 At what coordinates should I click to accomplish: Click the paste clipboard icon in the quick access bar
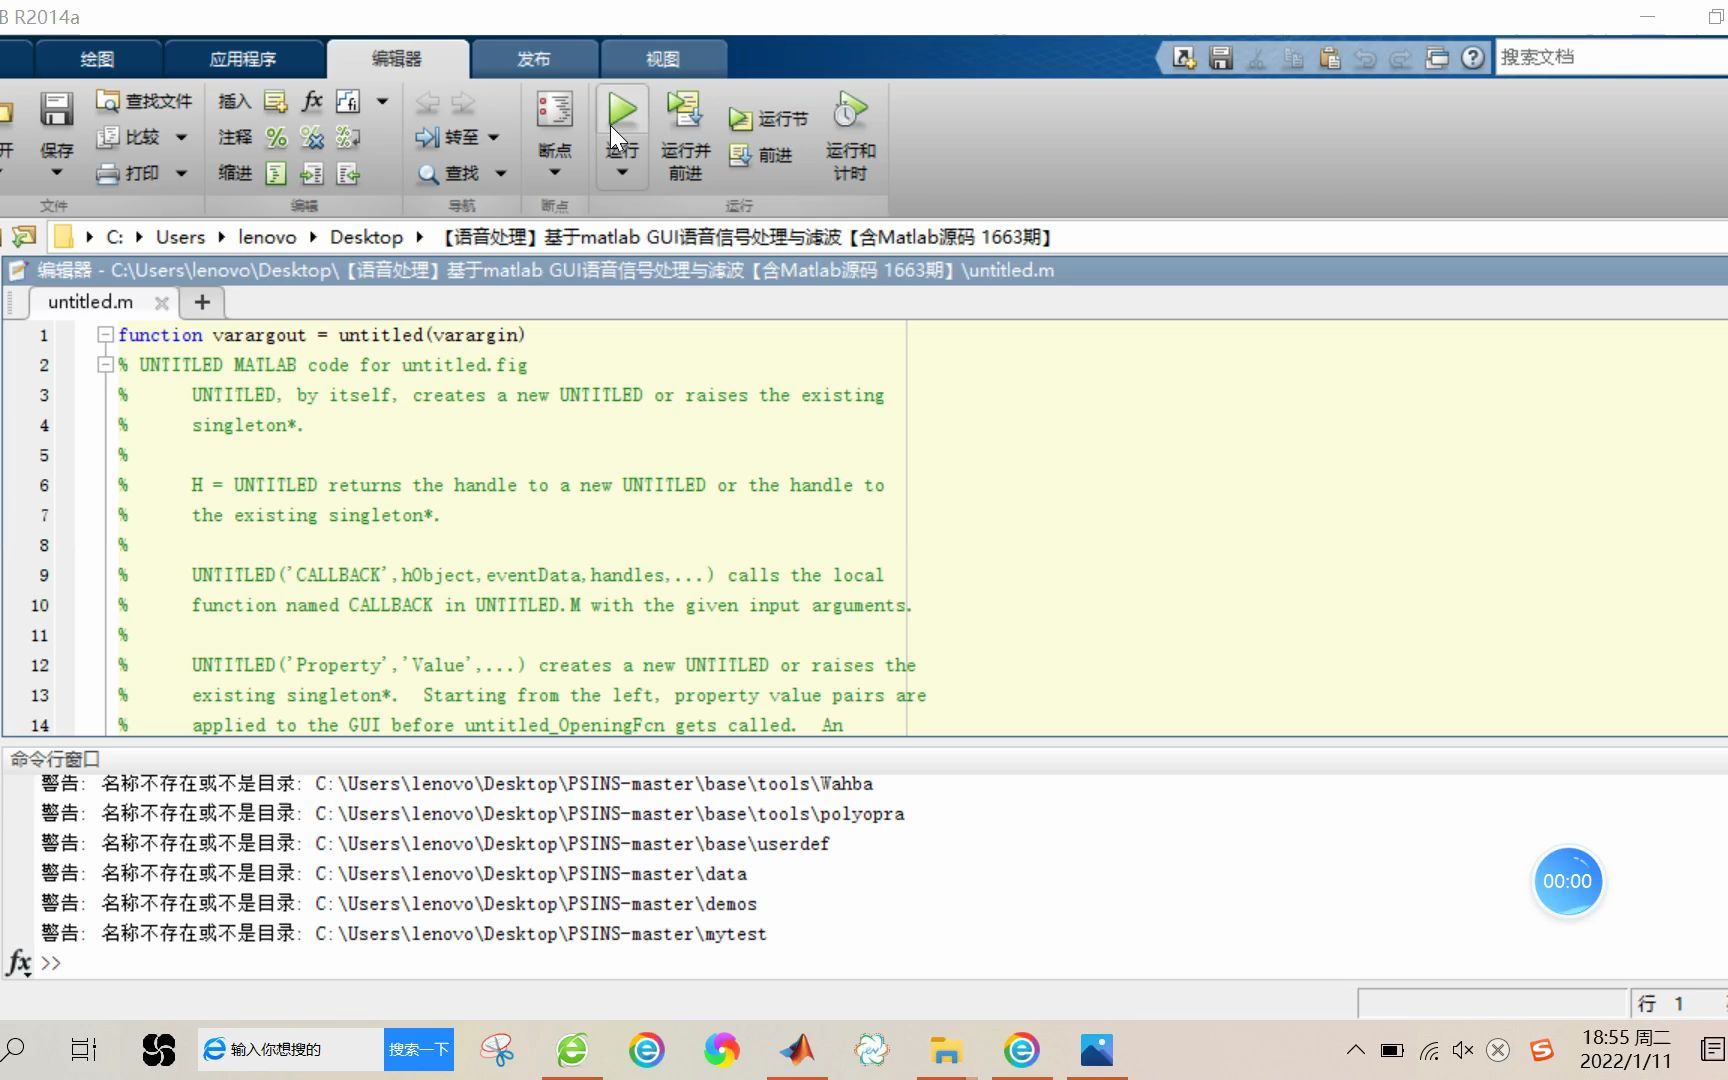pyautogui.click(x=1329, y=58)
